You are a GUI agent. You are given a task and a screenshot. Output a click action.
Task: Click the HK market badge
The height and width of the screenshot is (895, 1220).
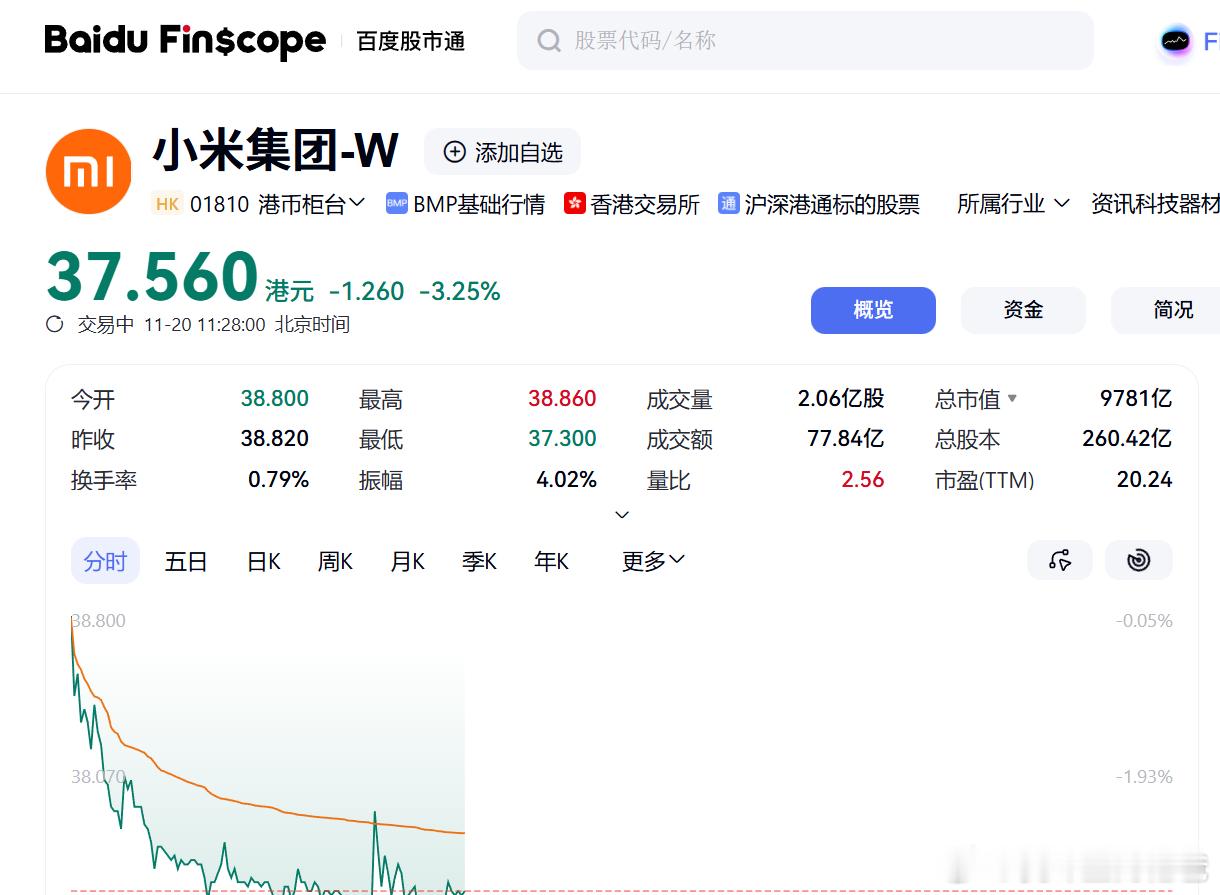pyautogui.click(x=167, y=204)
